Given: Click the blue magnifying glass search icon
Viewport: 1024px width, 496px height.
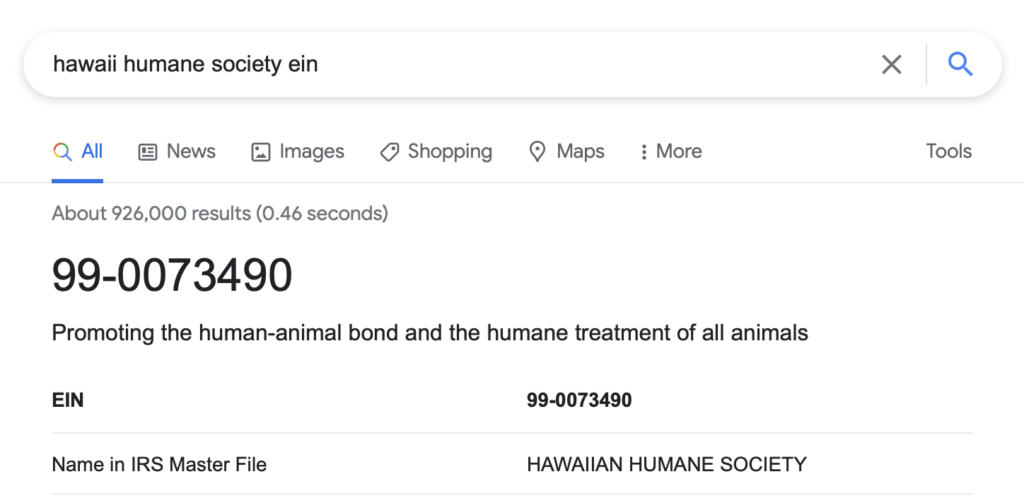Looking at the screenshot, I should tap(960, 65).
